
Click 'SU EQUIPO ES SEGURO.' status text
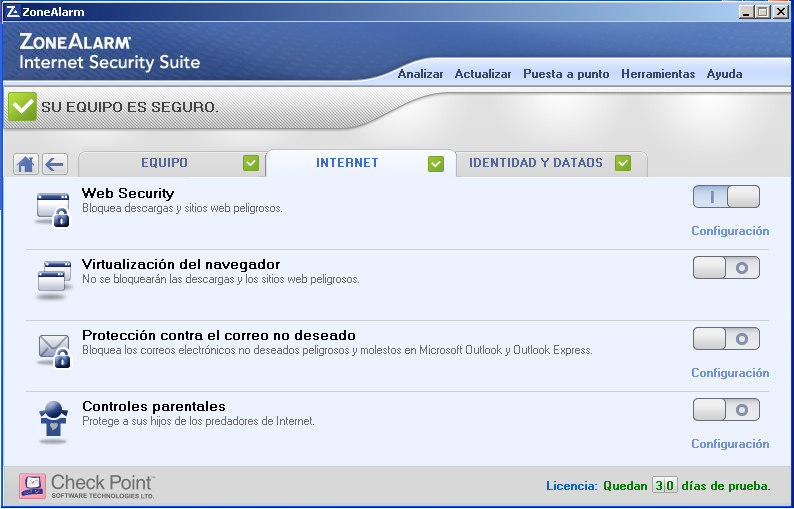click(130, 107)
